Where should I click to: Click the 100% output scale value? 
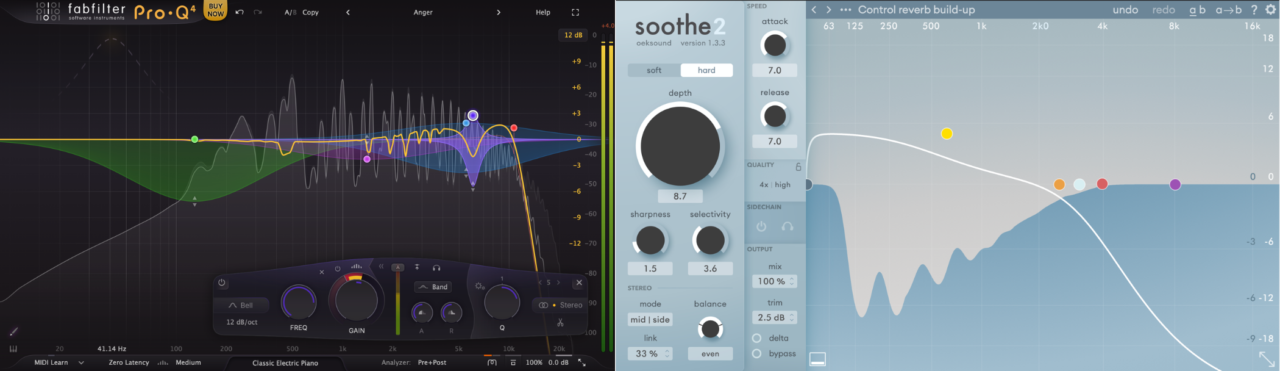[x=535, y=362]
